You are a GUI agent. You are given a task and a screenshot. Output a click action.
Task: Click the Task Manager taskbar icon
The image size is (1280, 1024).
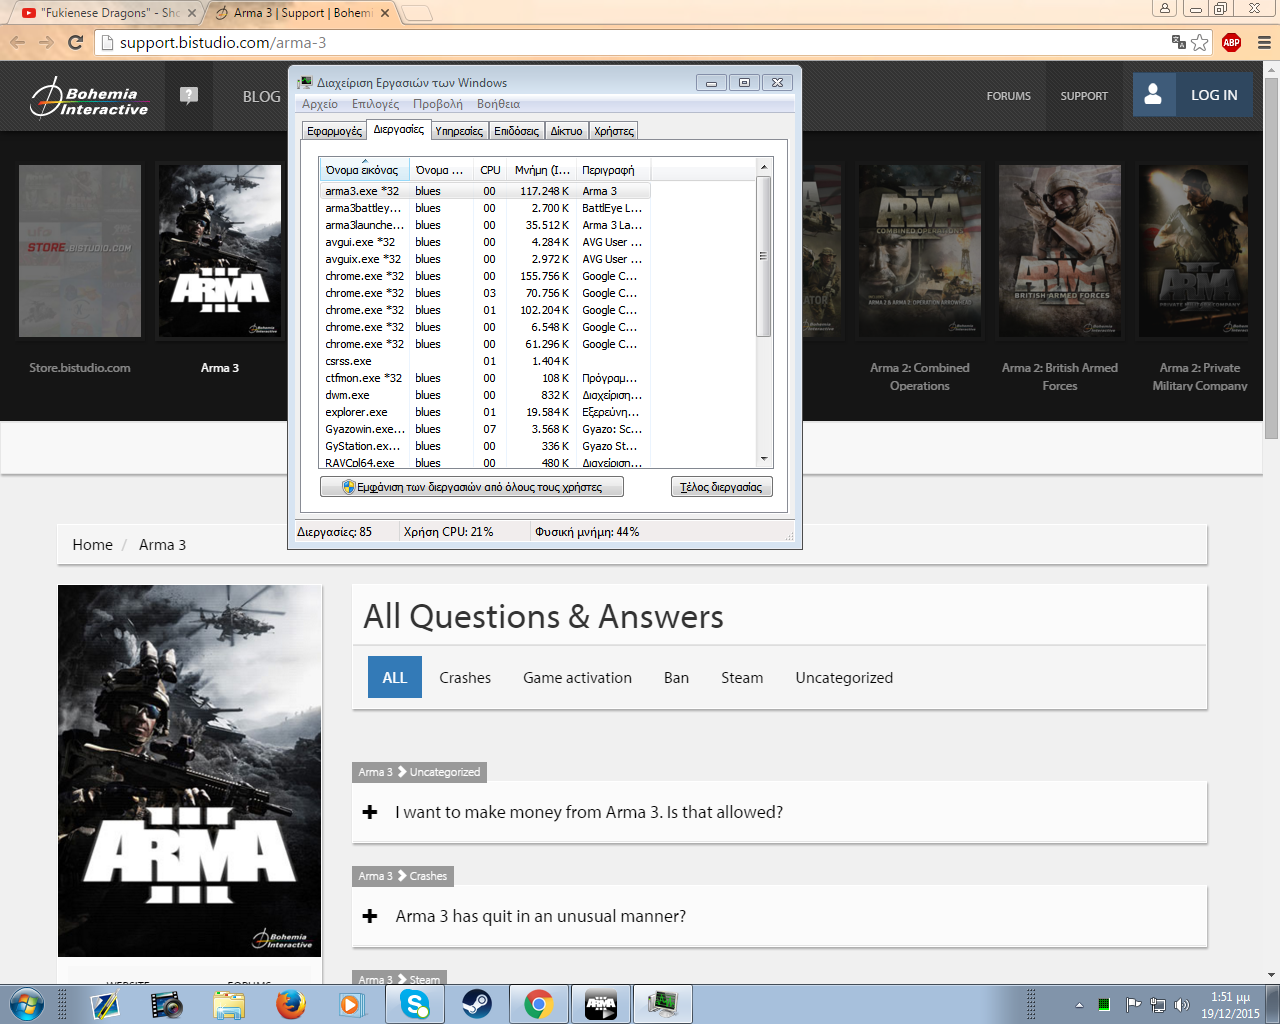pos(663,1004)
